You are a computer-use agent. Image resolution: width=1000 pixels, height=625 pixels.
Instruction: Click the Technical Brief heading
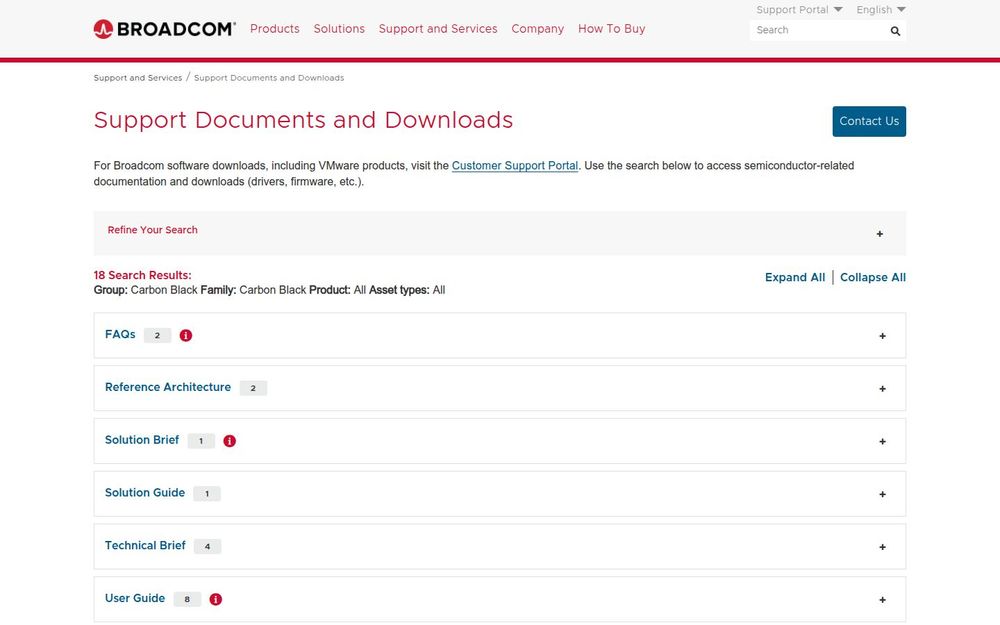pyautogui.click(x=145, y=546)
